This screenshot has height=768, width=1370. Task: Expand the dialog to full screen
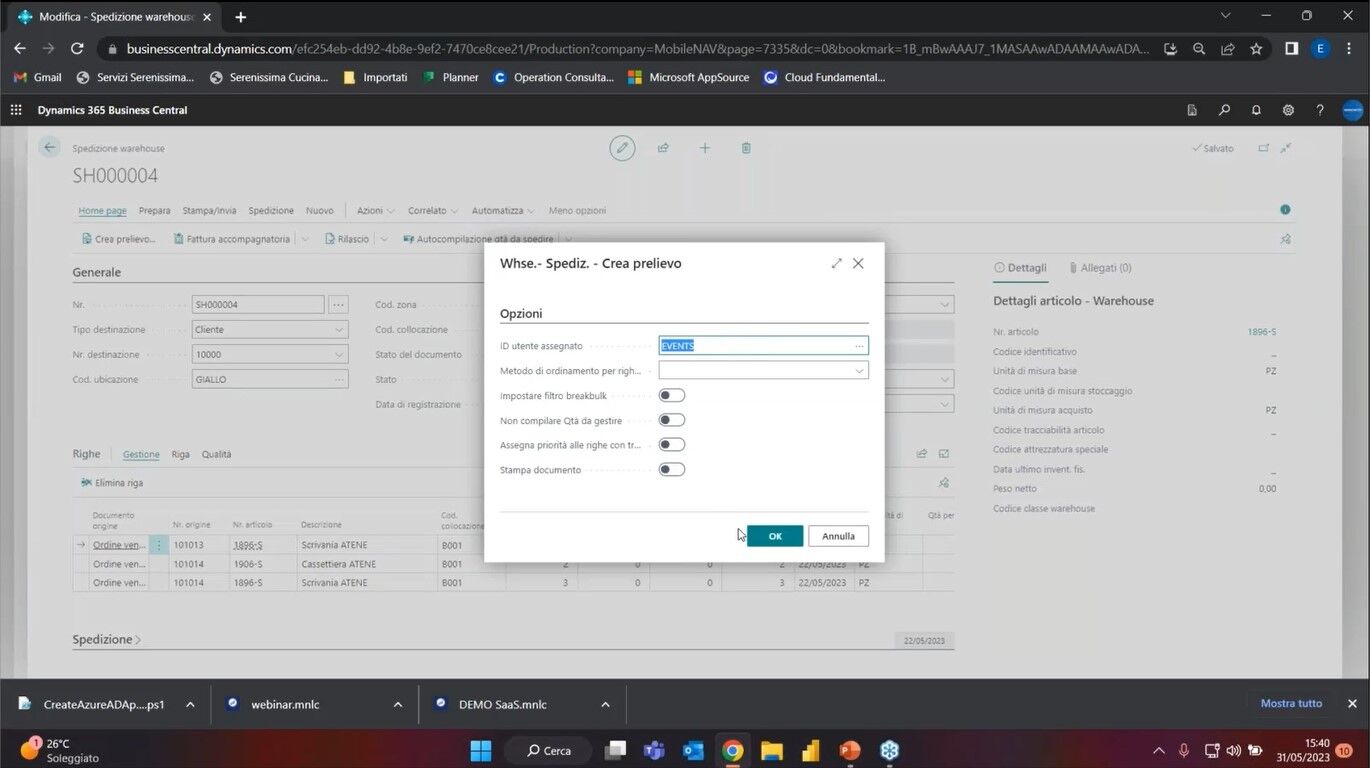click(836, 264)
